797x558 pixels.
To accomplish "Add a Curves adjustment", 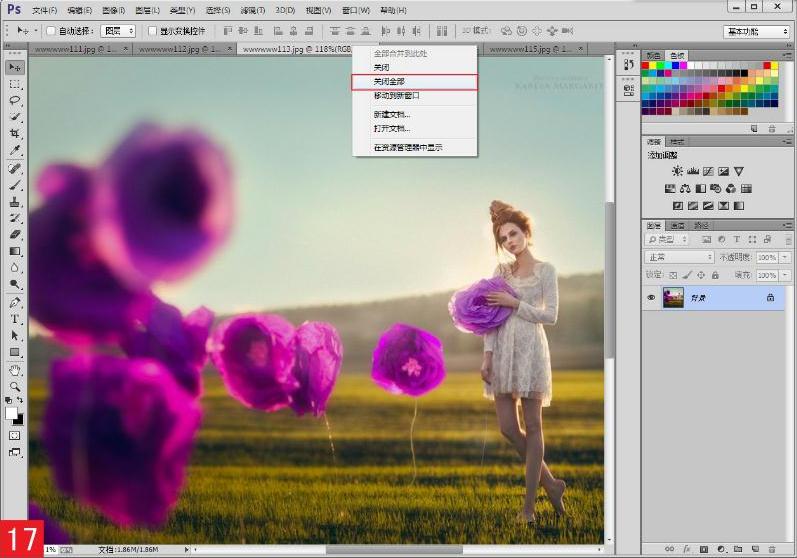I will [x=708, y=171].
